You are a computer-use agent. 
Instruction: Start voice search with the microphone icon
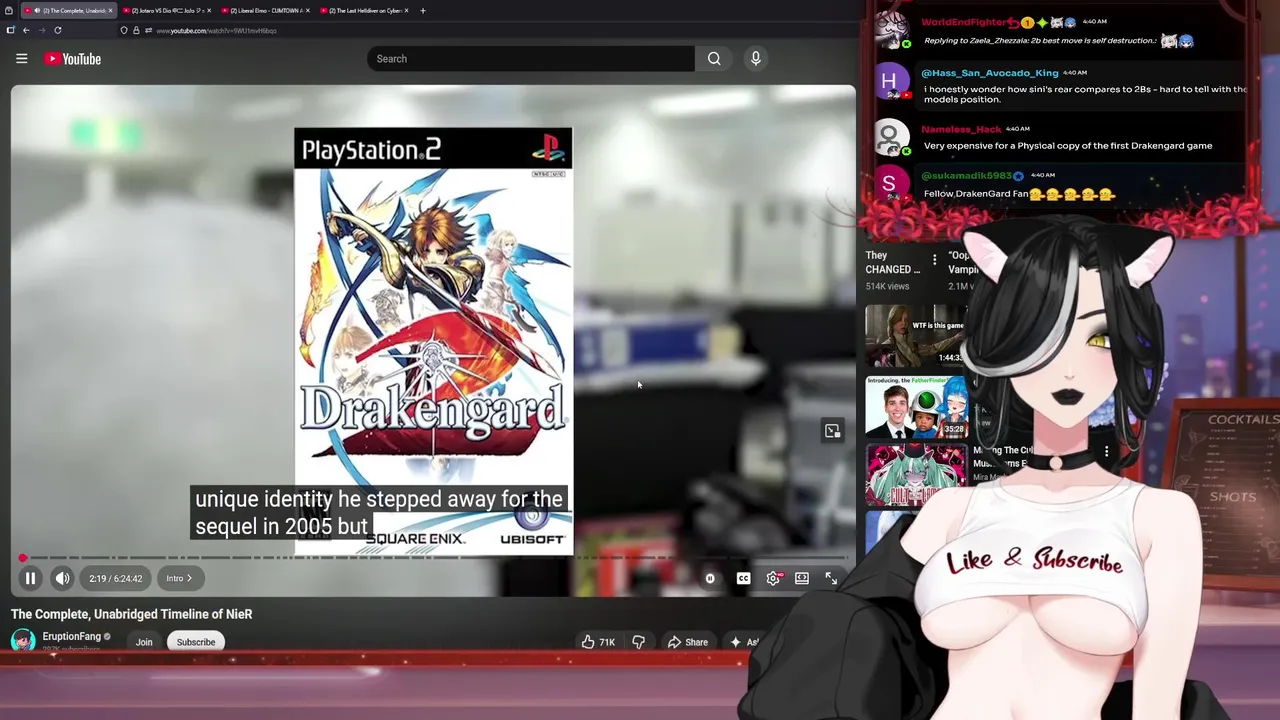(x=756, y=59)
